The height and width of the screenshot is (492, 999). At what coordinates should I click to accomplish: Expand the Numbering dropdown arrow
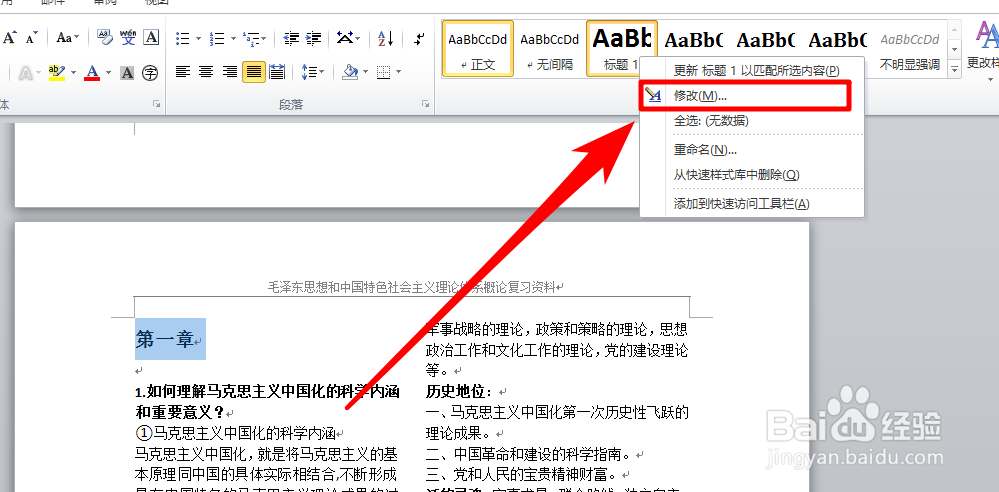[x=233, y=39]
